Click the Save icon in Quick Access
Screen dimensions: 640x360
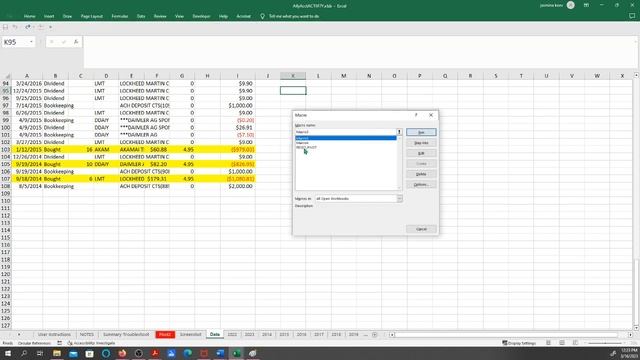coord(5,27)
